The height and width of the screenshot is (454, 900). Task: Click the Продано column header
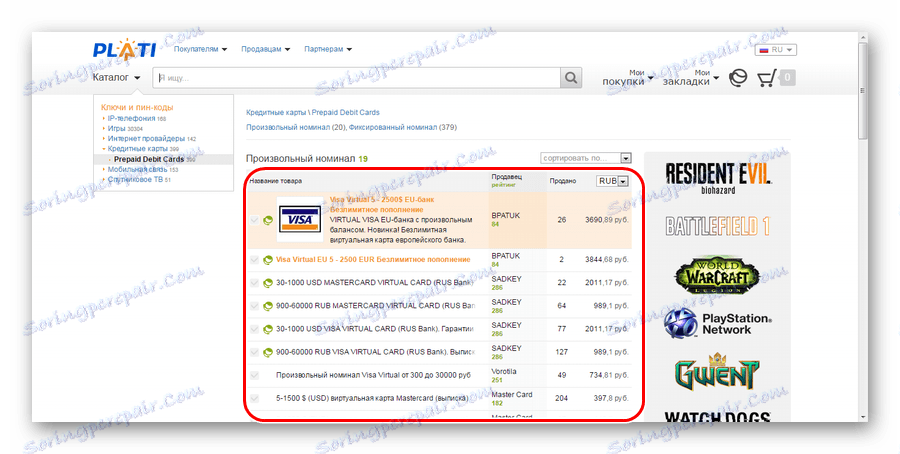(x=562, y=181)
